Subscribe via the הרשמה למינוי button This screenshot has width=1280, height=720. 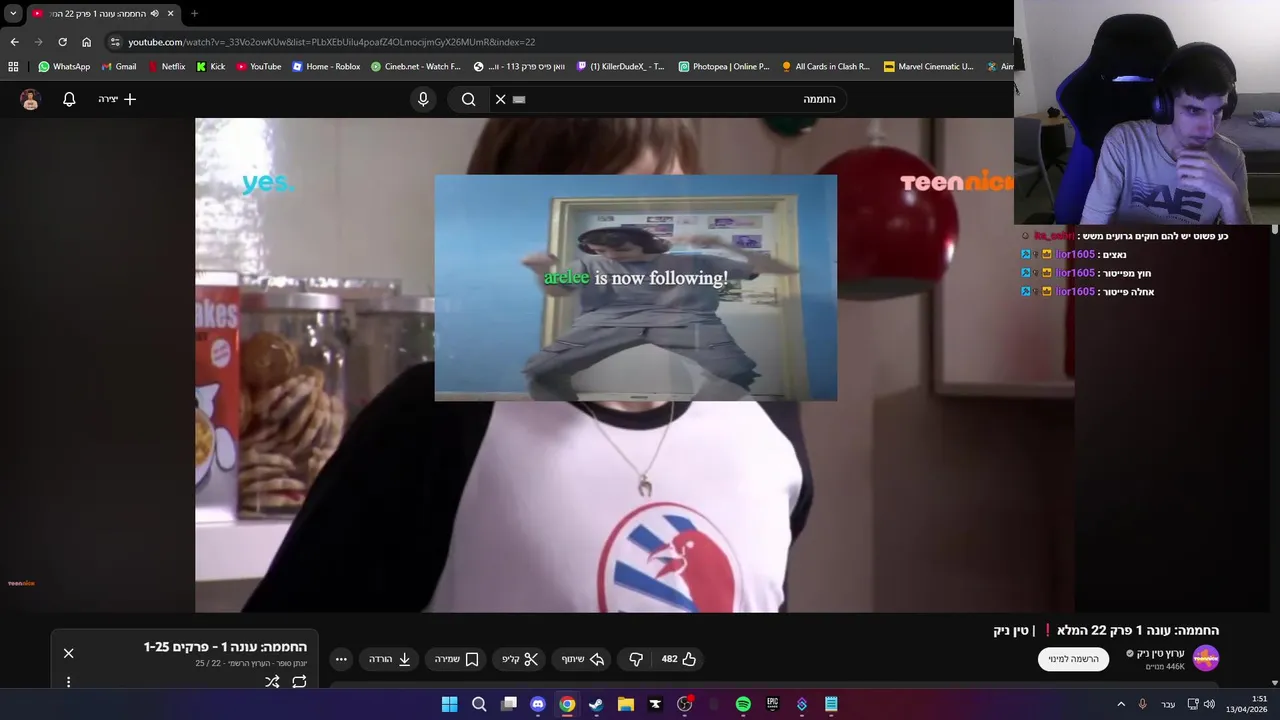click(x=1073, y=659)
